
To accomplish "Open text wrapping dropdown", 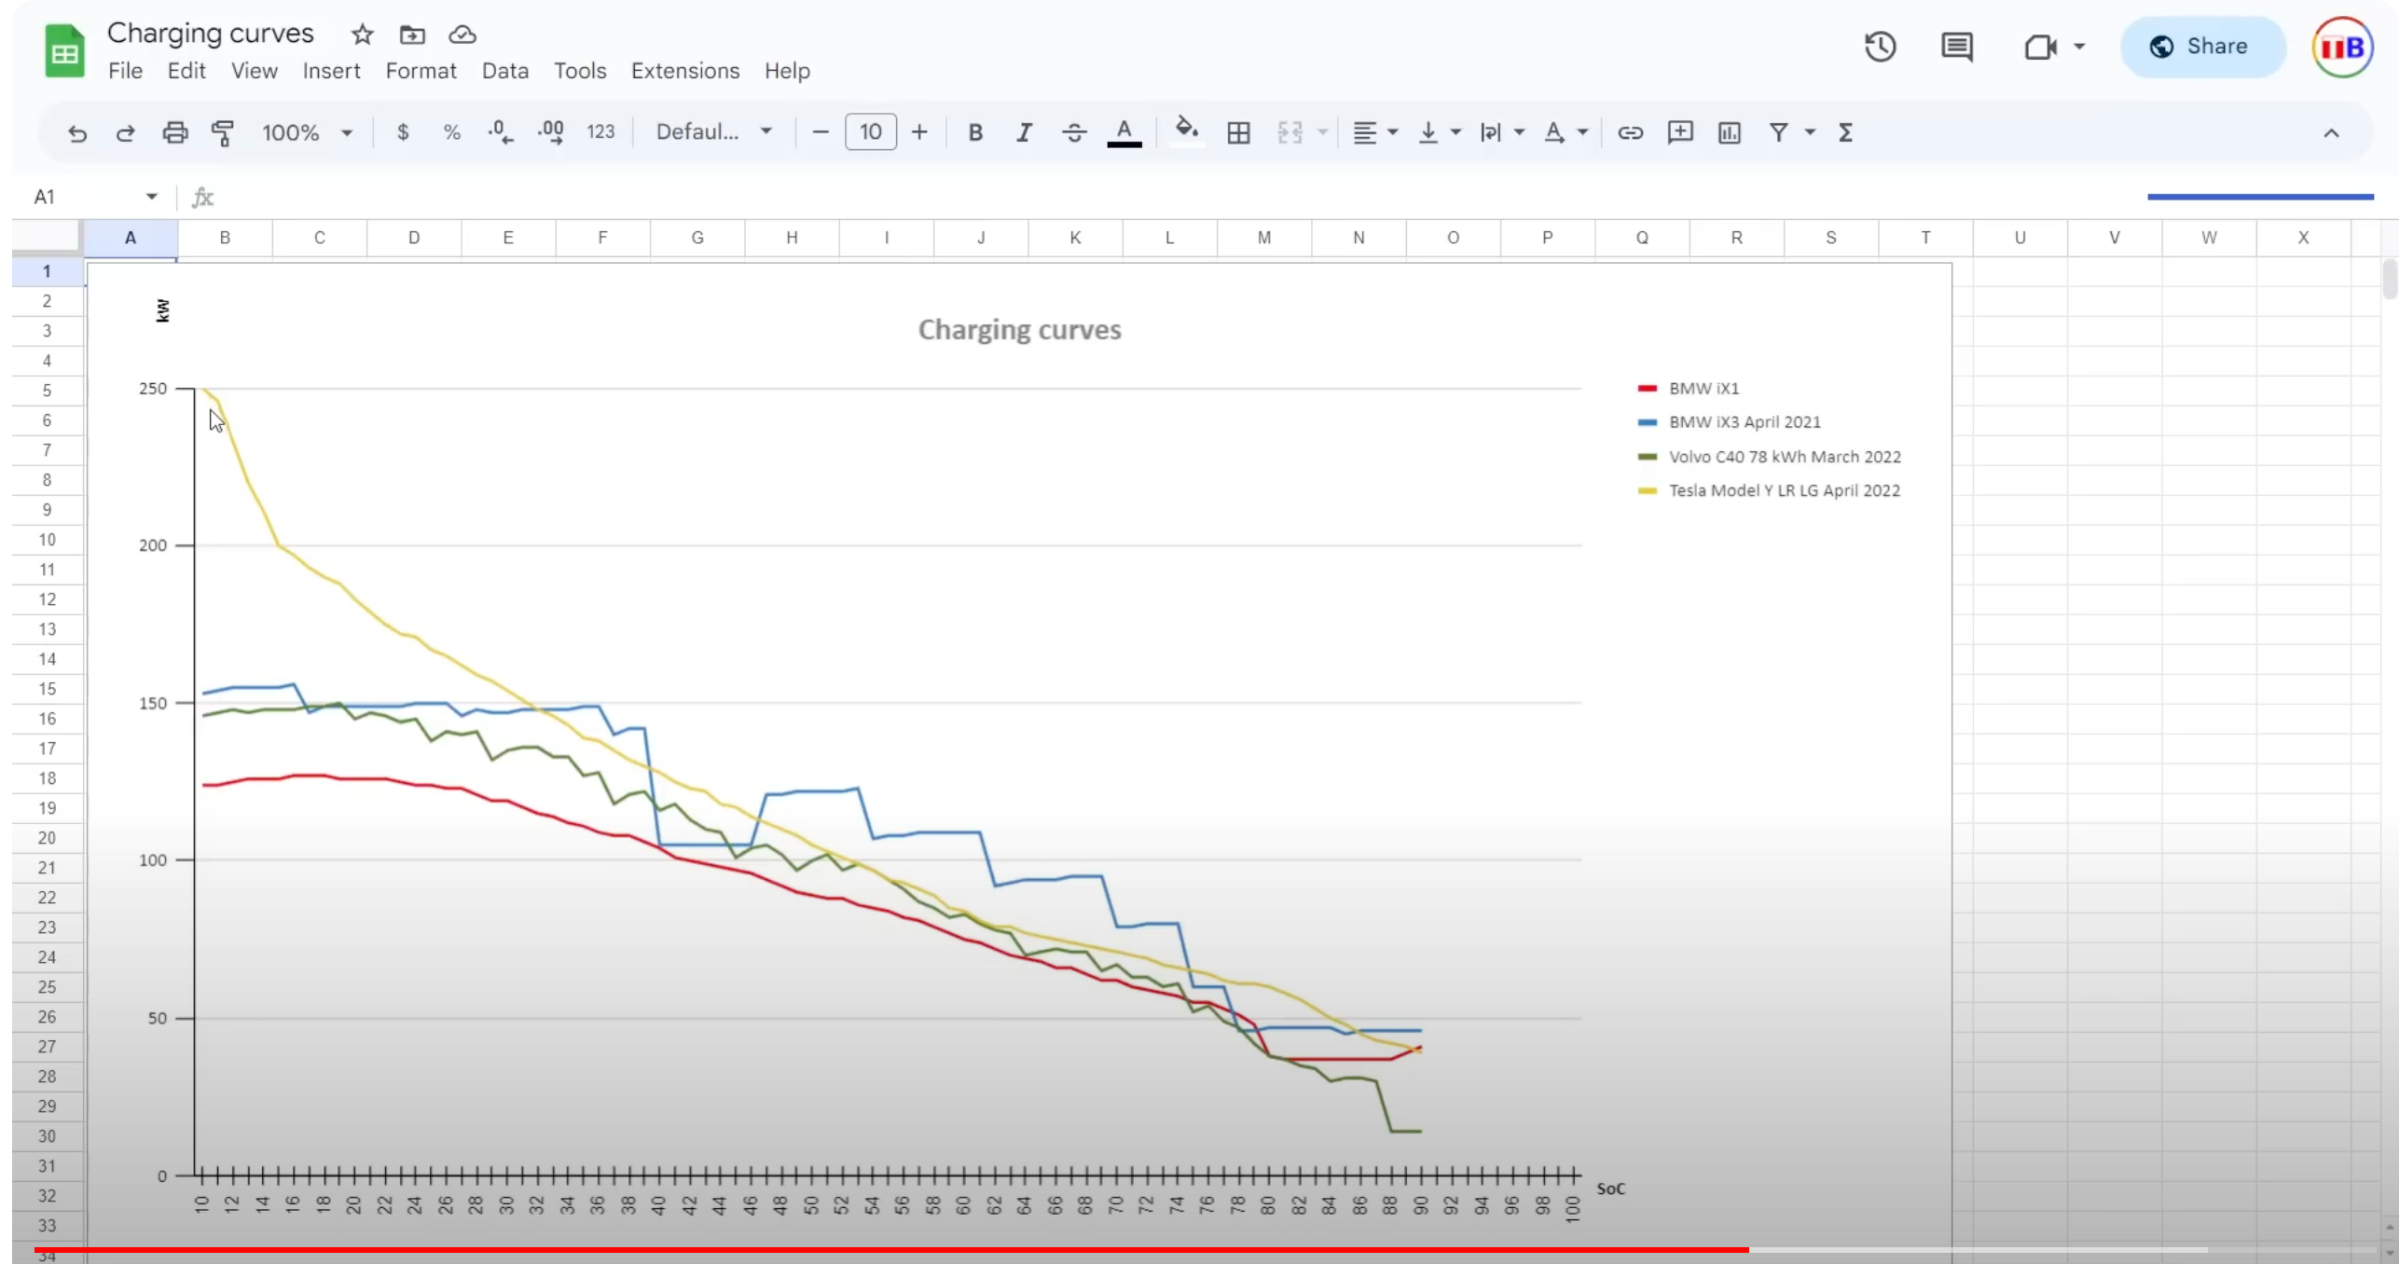I will (1502, 132).
